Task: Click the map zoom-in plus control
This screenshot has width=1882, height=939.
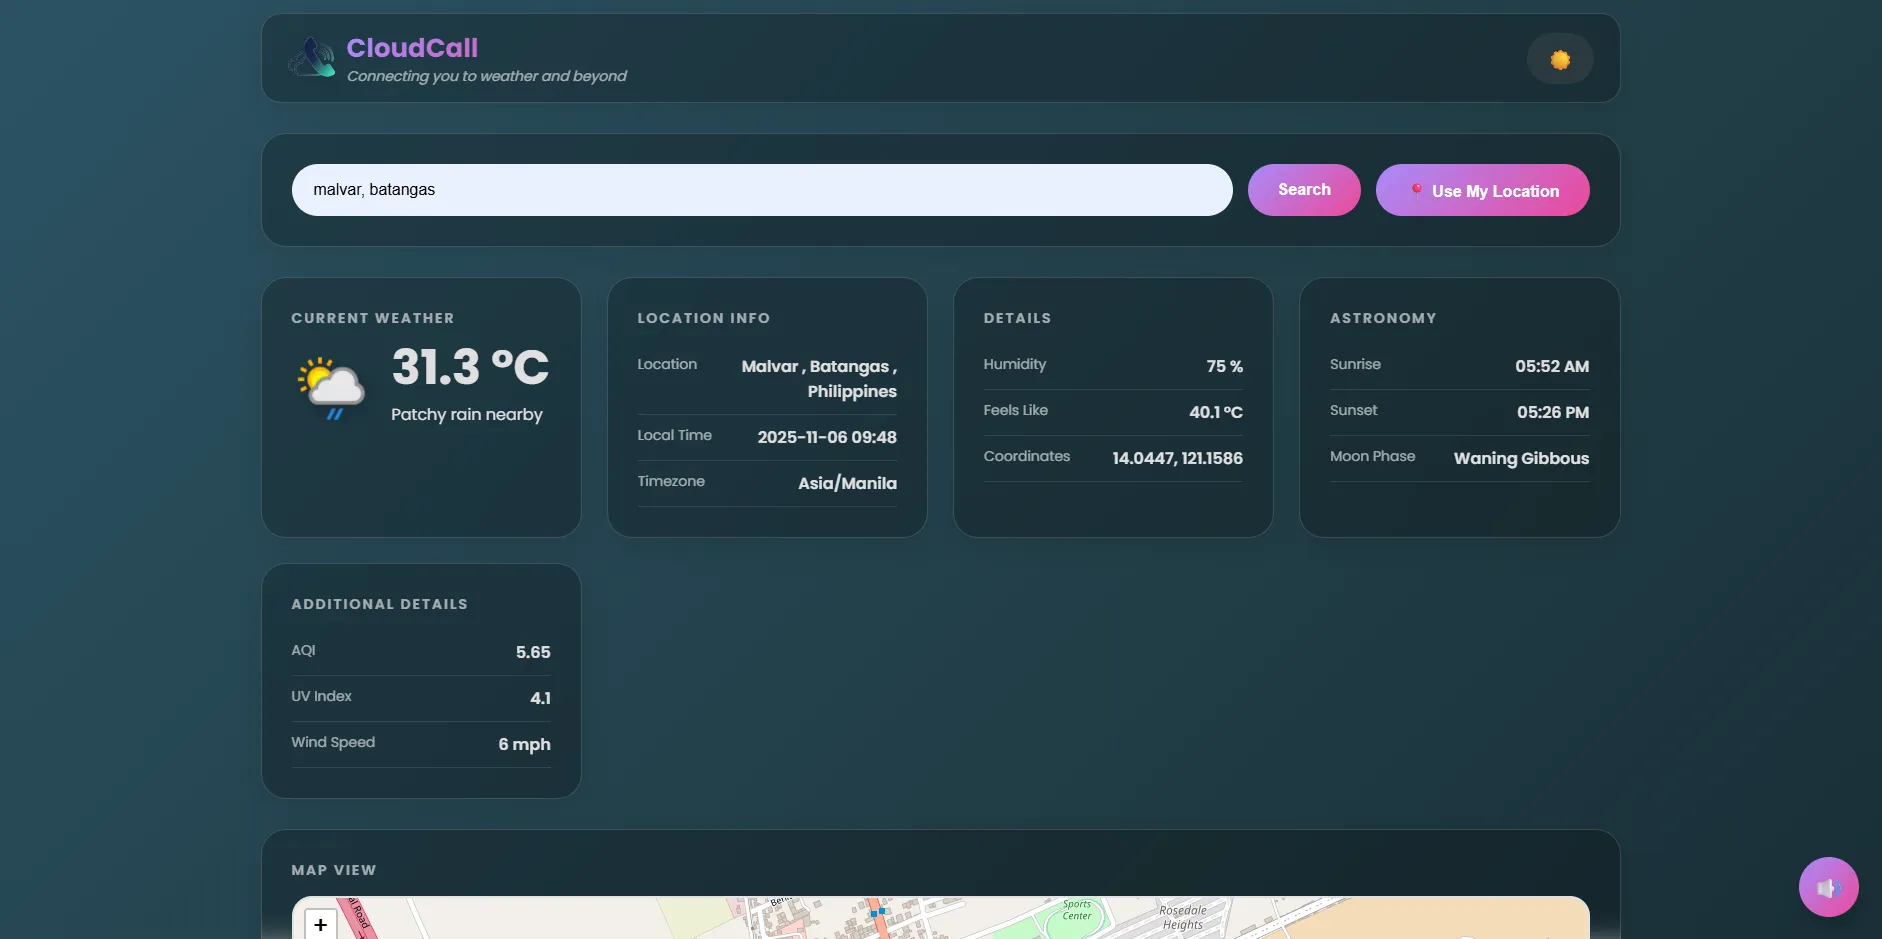Action: 319,925
